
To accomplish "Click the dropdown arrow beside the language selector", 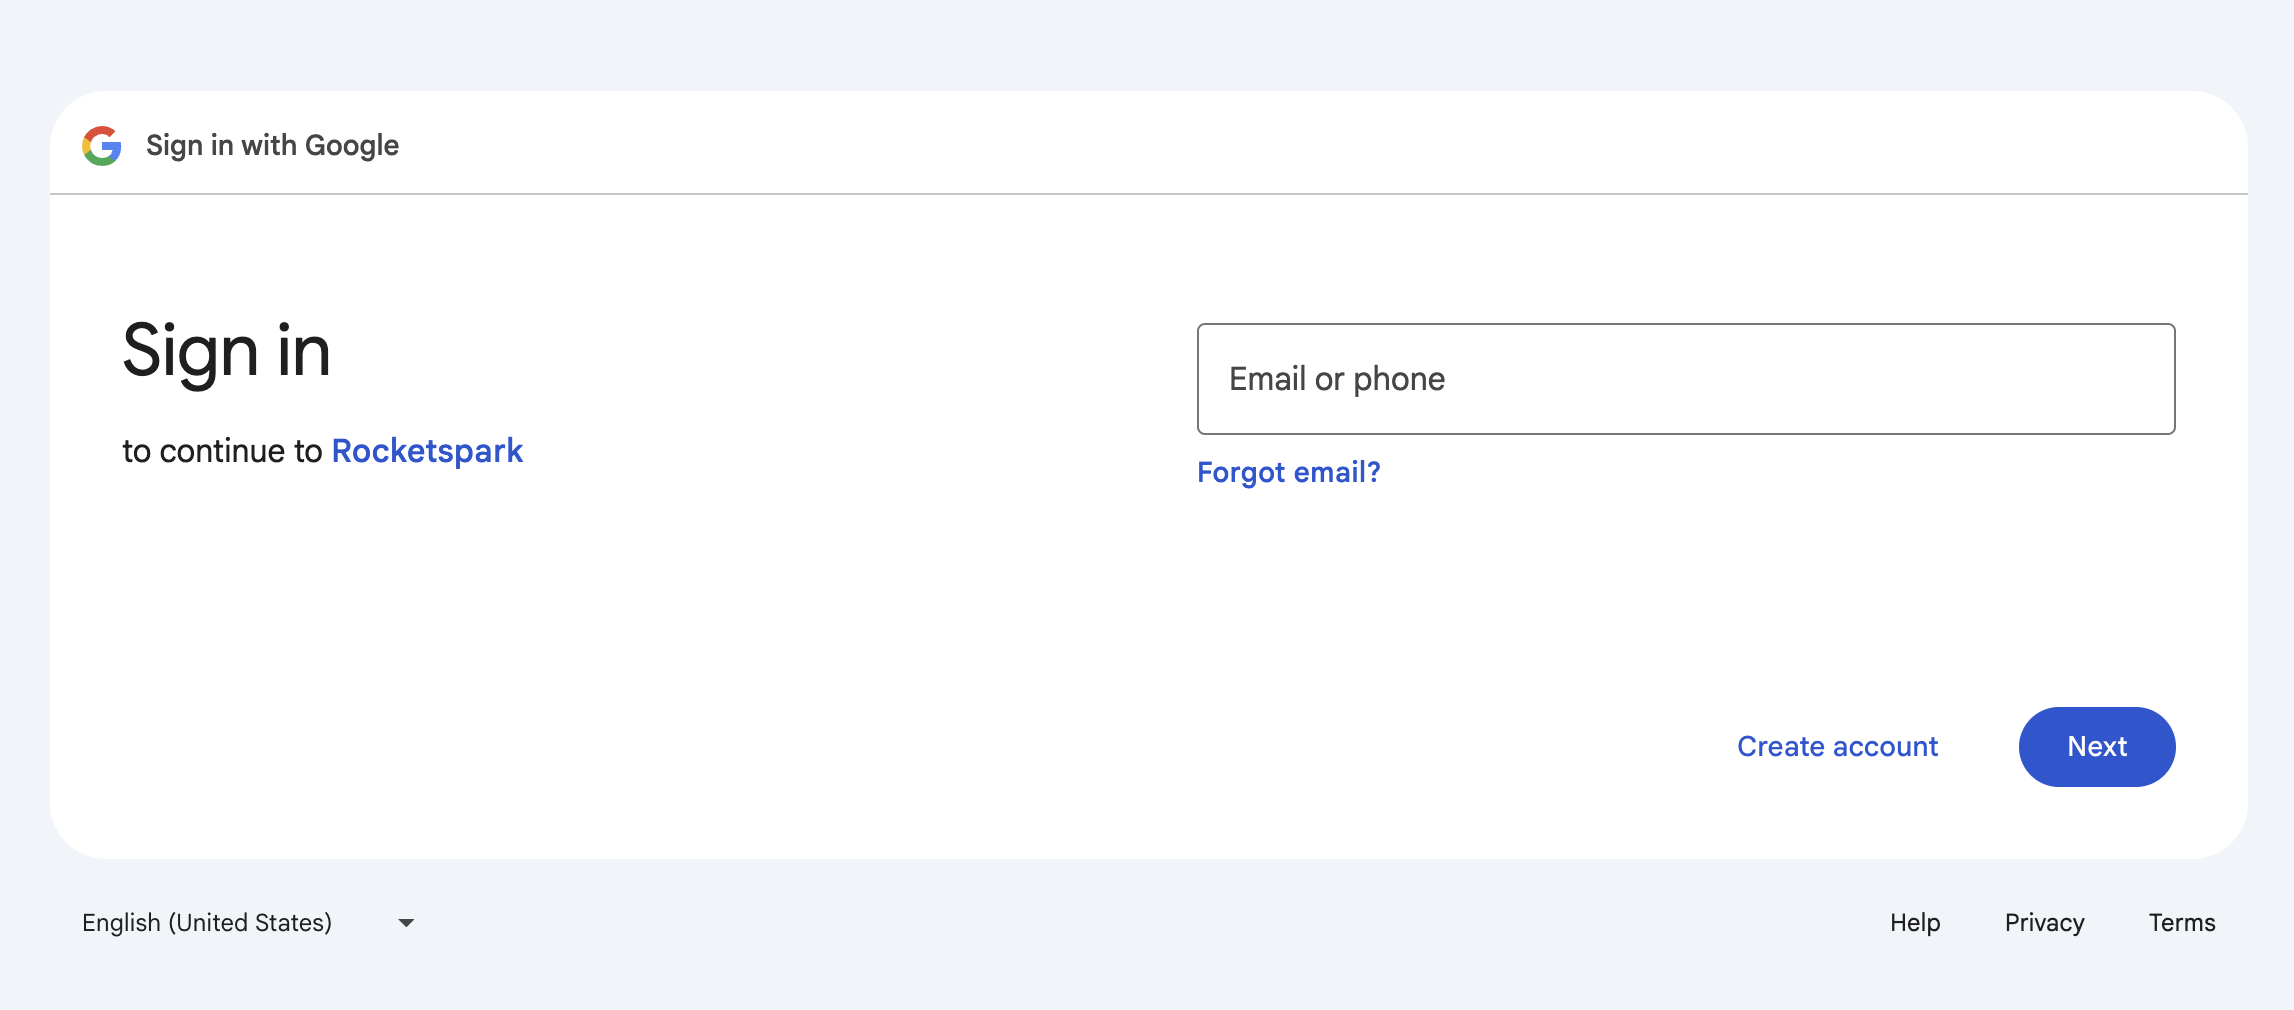I will point(405,923).
